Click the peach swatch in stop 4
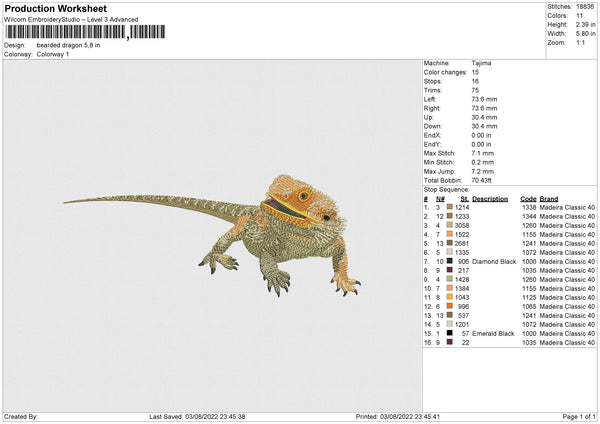600x424 pixels. click(x=451, y=234)
